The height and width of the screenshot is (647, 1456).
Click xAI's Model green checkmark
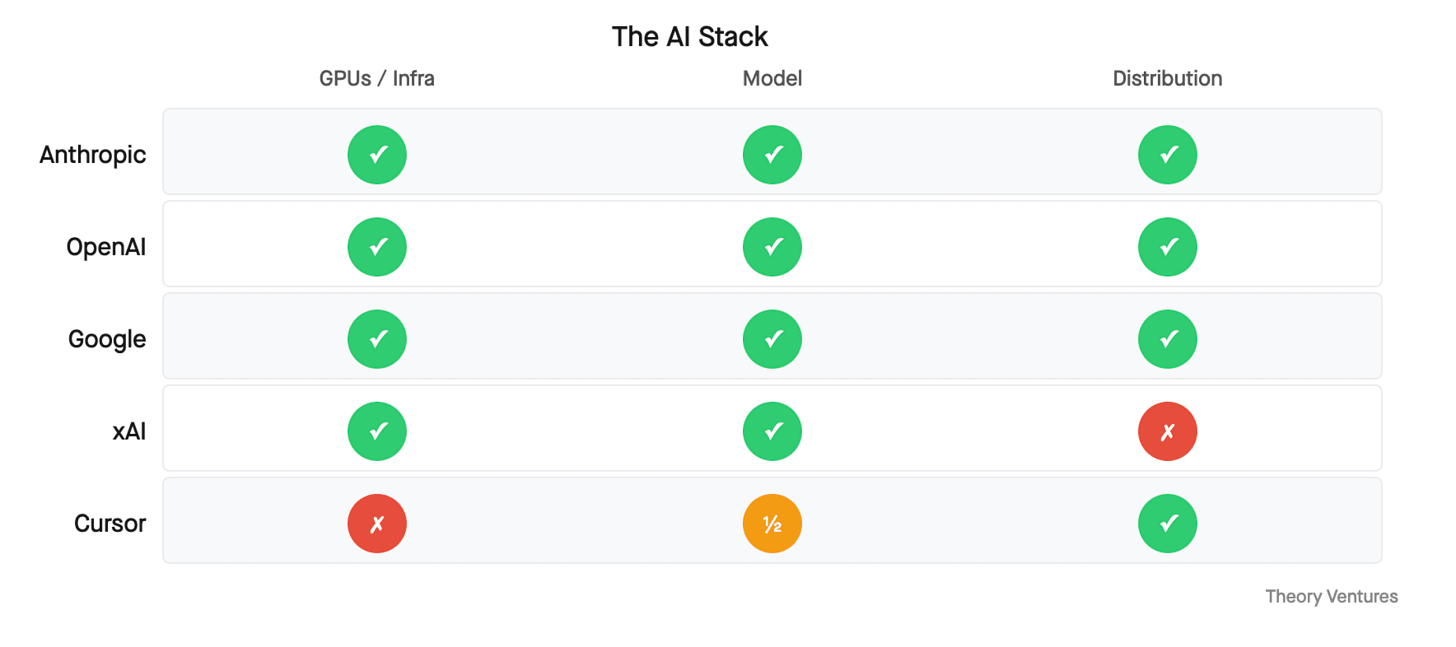pos(772,431)
